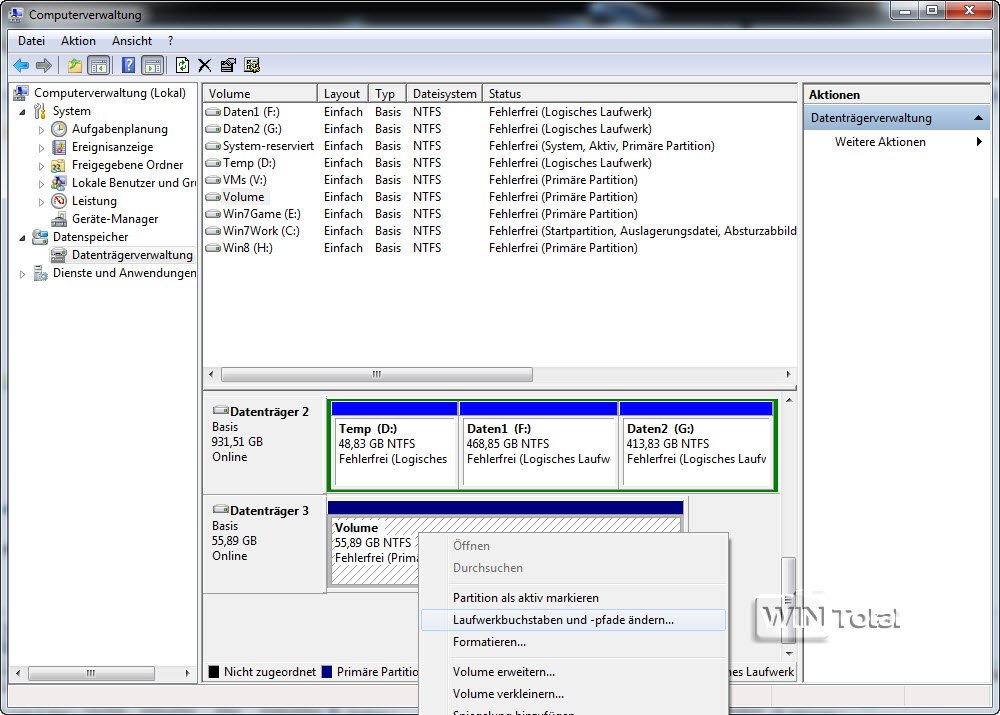This screenshot has height=715, width=1000.
Task: Expand the Weitere Aktionen submenu arrow
Action: tap(979, 142)
